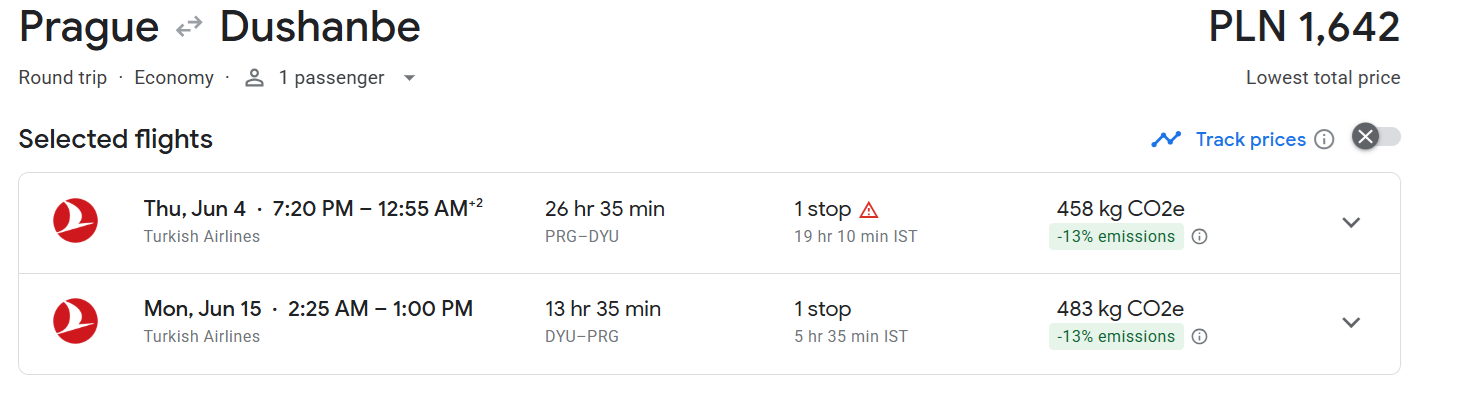
Task: Open the 1 passenger dropdown arrow
Action: point(408,78)
